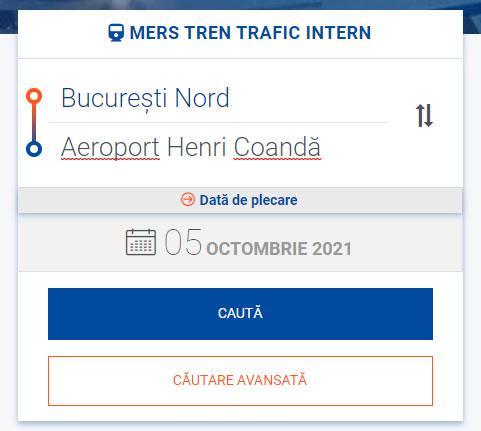Image resolution: width=481 pixels, height=431 pixels.
Task: Click the orange arrow icon beside Dată de plecare
Action: point(188,200)
